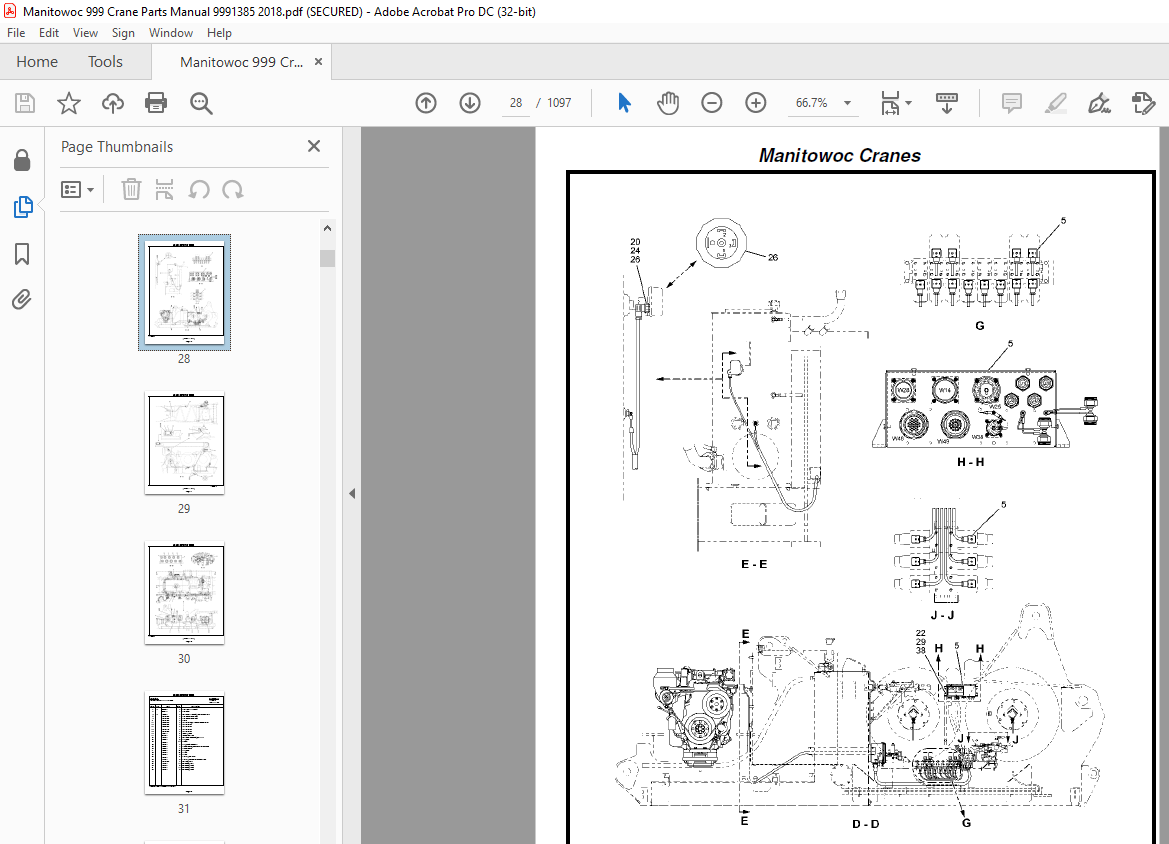
Task: Collapse the navigation pane arrow
Action: coord(352,493)
